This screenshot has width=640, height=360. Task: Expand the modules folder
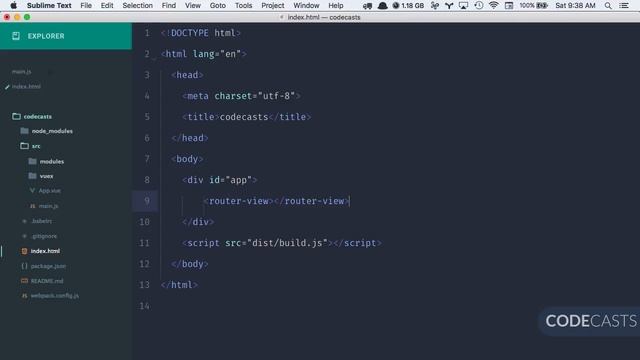tap(52, 162)
